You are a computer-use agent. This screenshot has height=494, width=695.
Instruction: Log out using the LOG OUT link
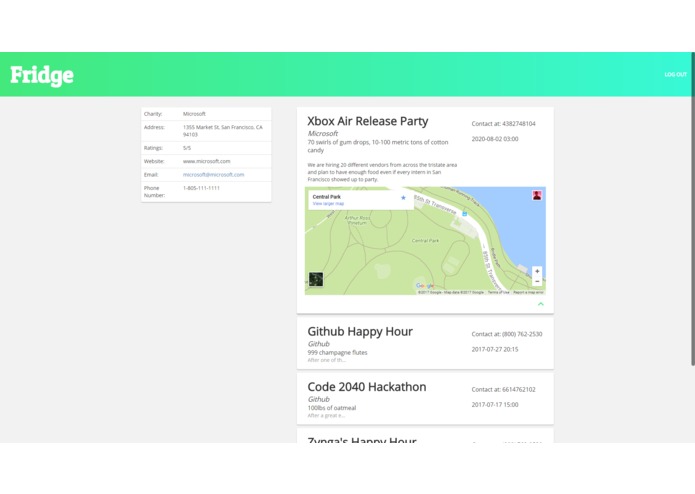[x=675, y=74]
